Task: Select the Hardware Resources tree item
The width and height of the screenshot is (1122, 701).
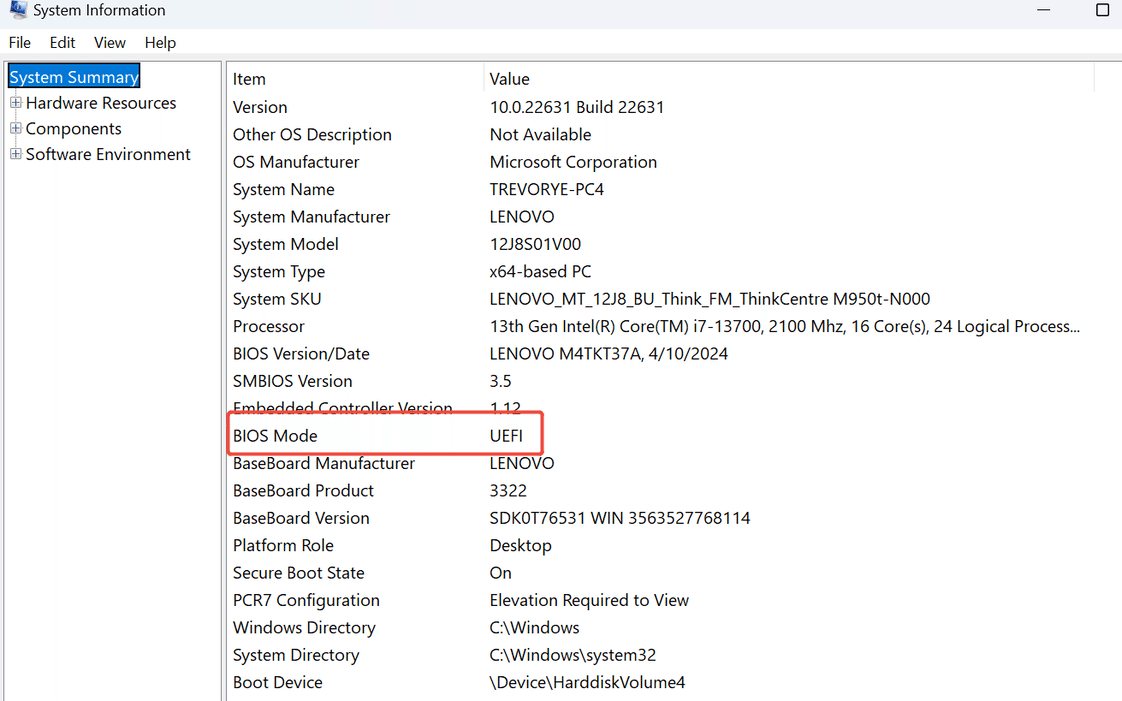Action: pos(101,103)
